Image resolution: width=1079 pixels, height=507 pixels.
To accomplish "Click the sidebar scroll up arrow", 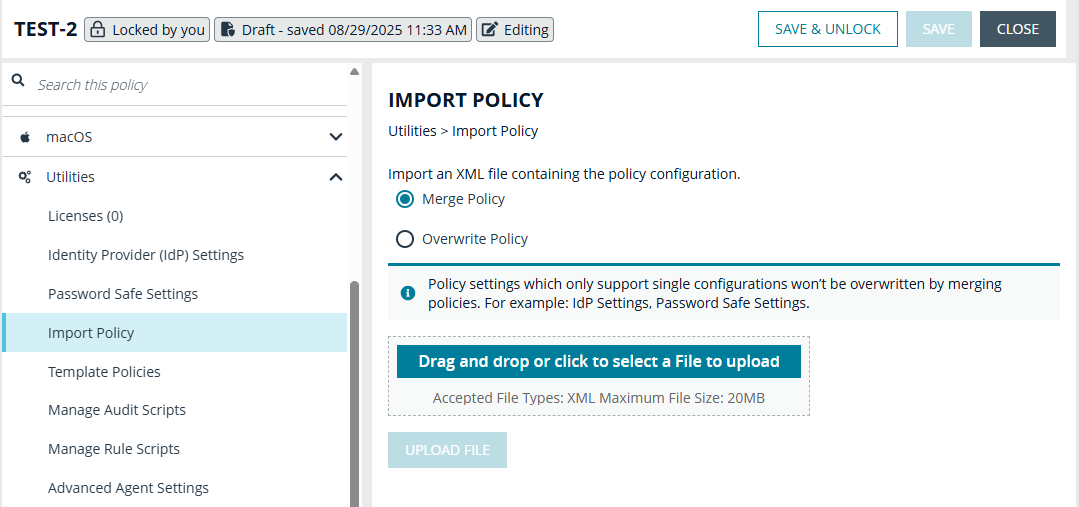I will pyautogui.click(x=354, y=72).
